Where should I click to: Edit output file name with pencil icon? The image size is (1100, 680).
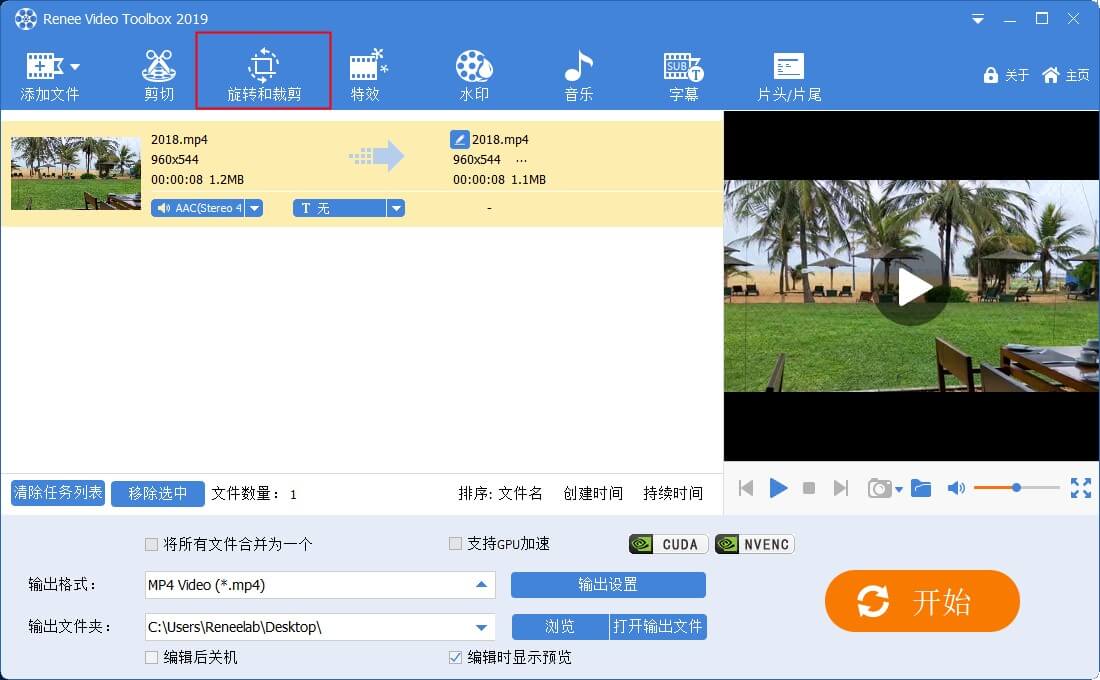coord(460,139)
